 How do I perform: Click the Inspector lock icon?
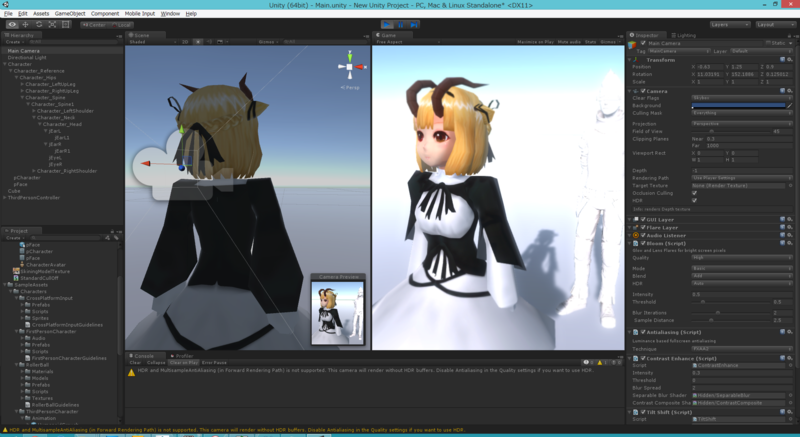(x=788, y=36)
